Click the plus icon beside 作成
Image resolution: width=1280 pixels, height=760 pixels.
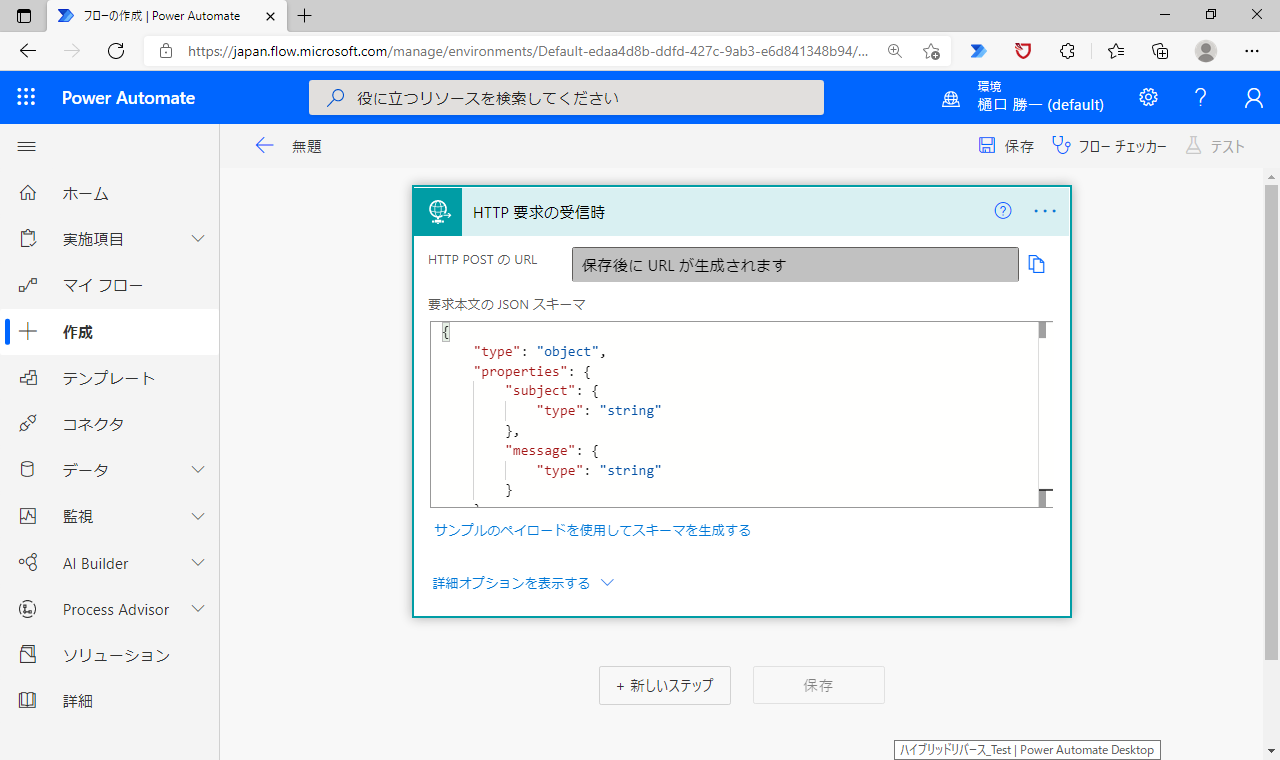28,332
